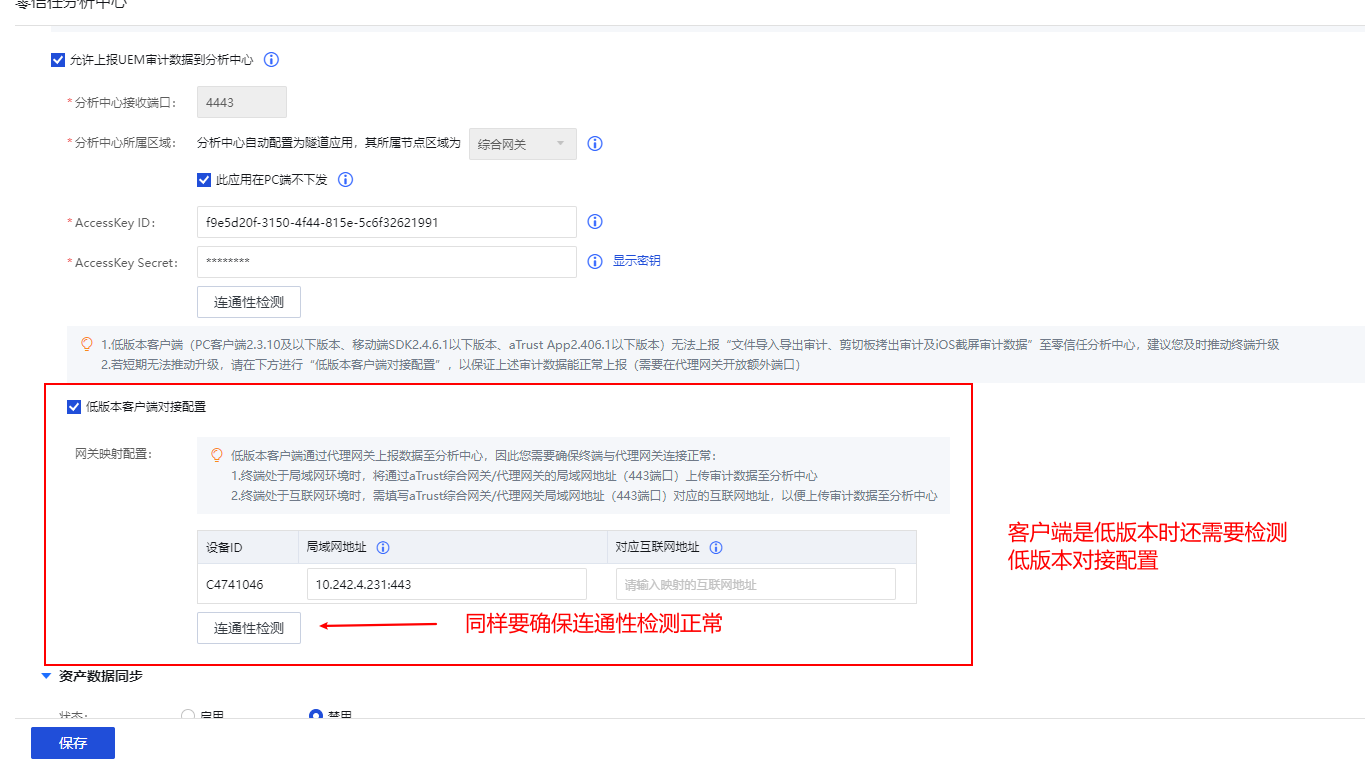Click the 显示密钥 link
This screenshot has width=1365, height=762.
point(636,261)
